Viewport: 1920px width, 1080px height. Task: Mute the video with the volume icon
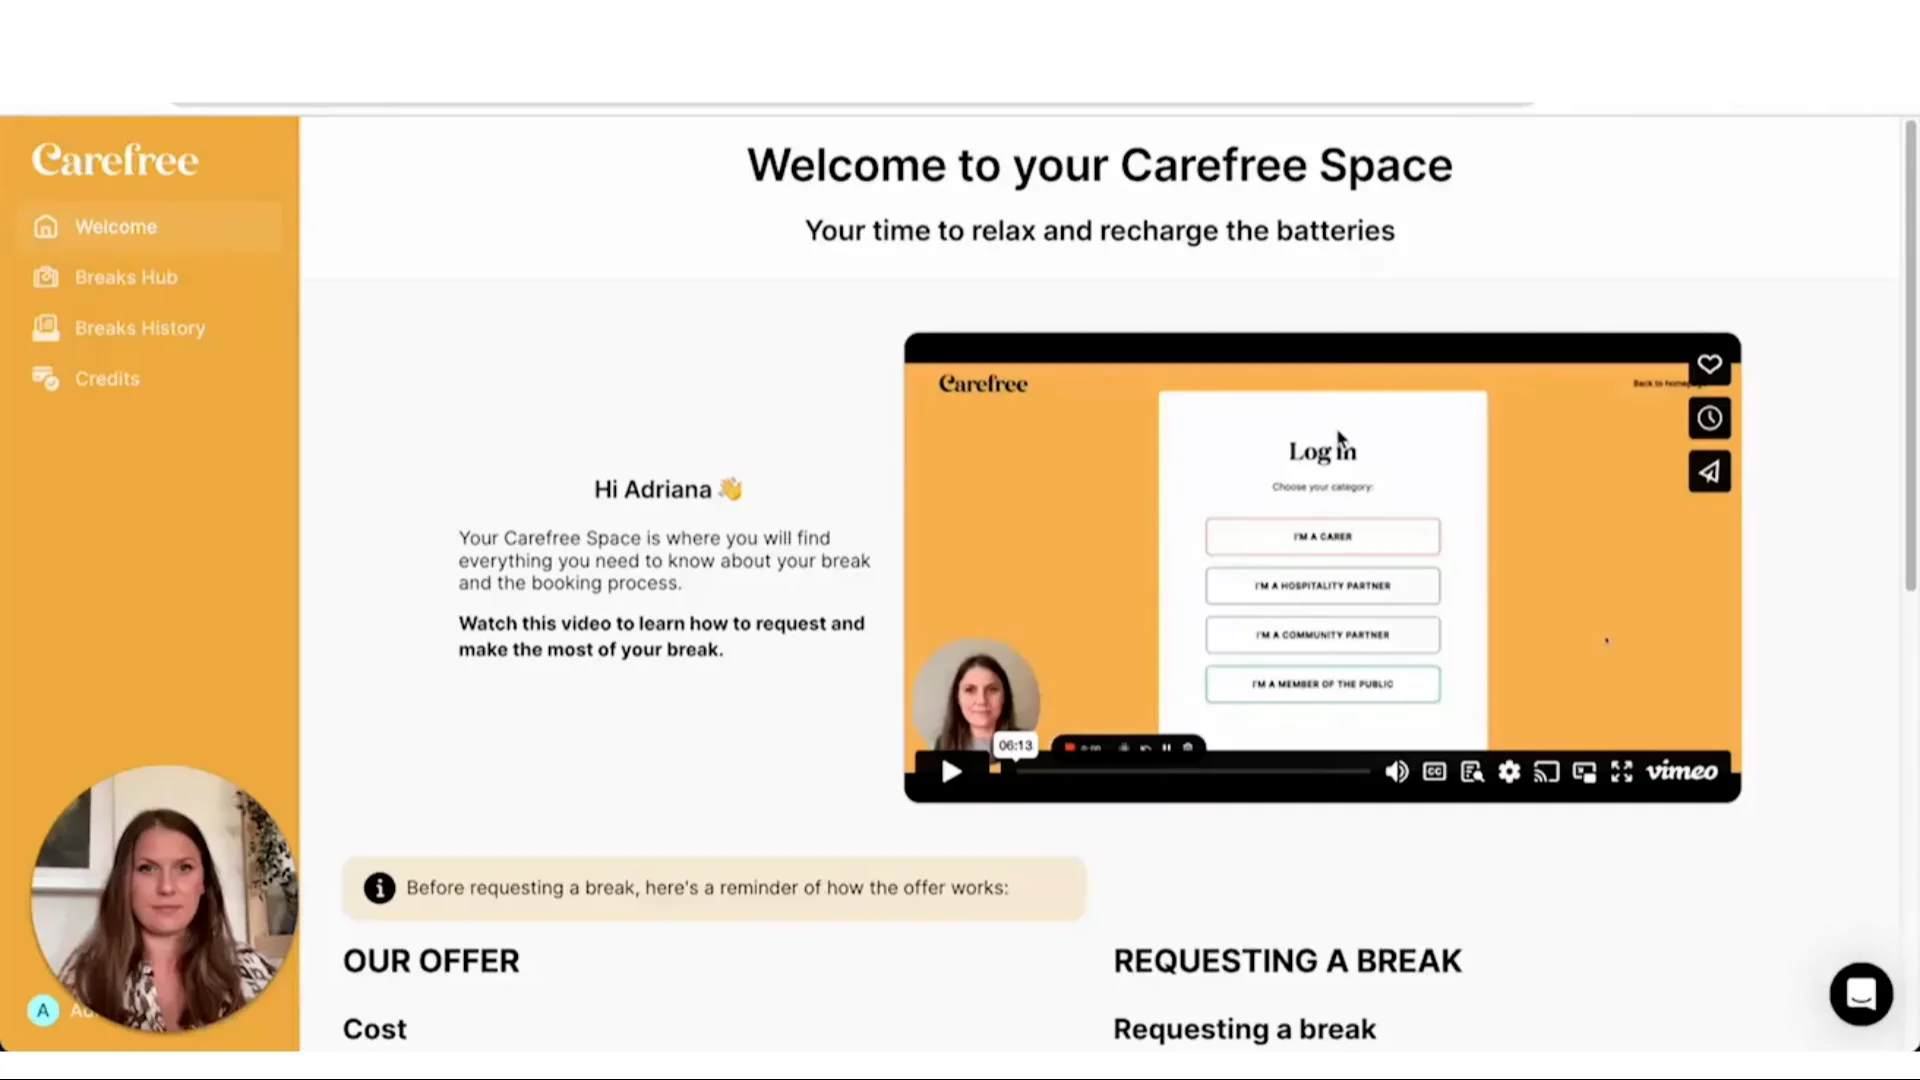pos(1396,771)
